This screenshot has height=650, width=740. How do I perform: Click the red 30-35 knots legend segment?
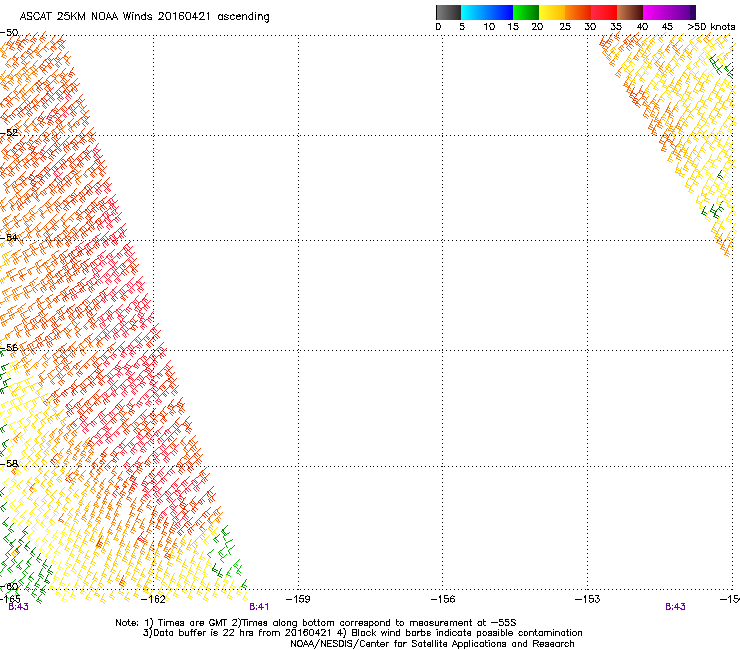click(x=604, y=12)
